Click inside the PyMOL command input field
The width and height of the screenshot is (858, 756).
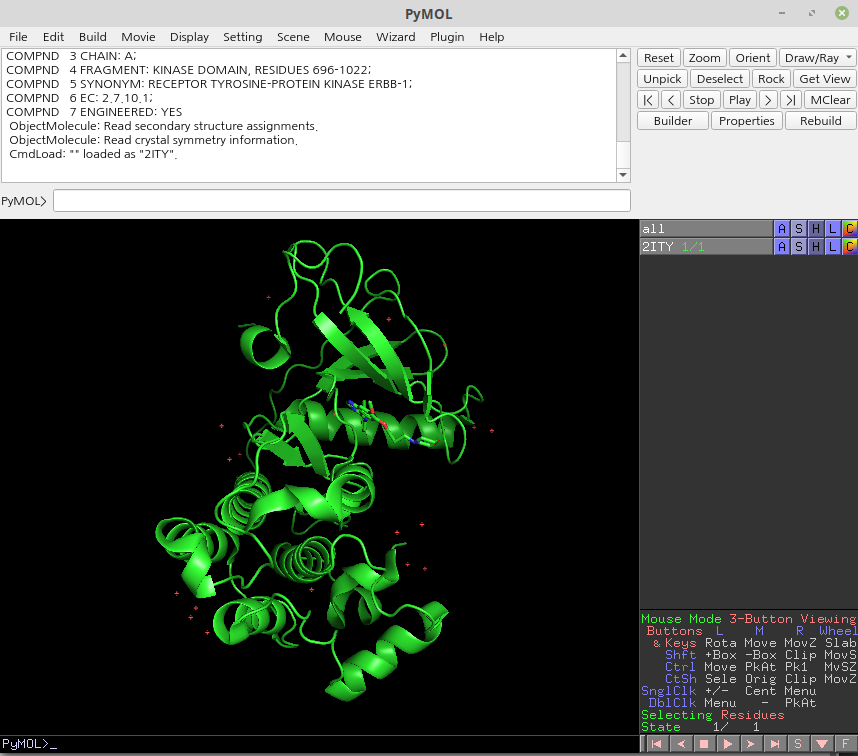340,200
